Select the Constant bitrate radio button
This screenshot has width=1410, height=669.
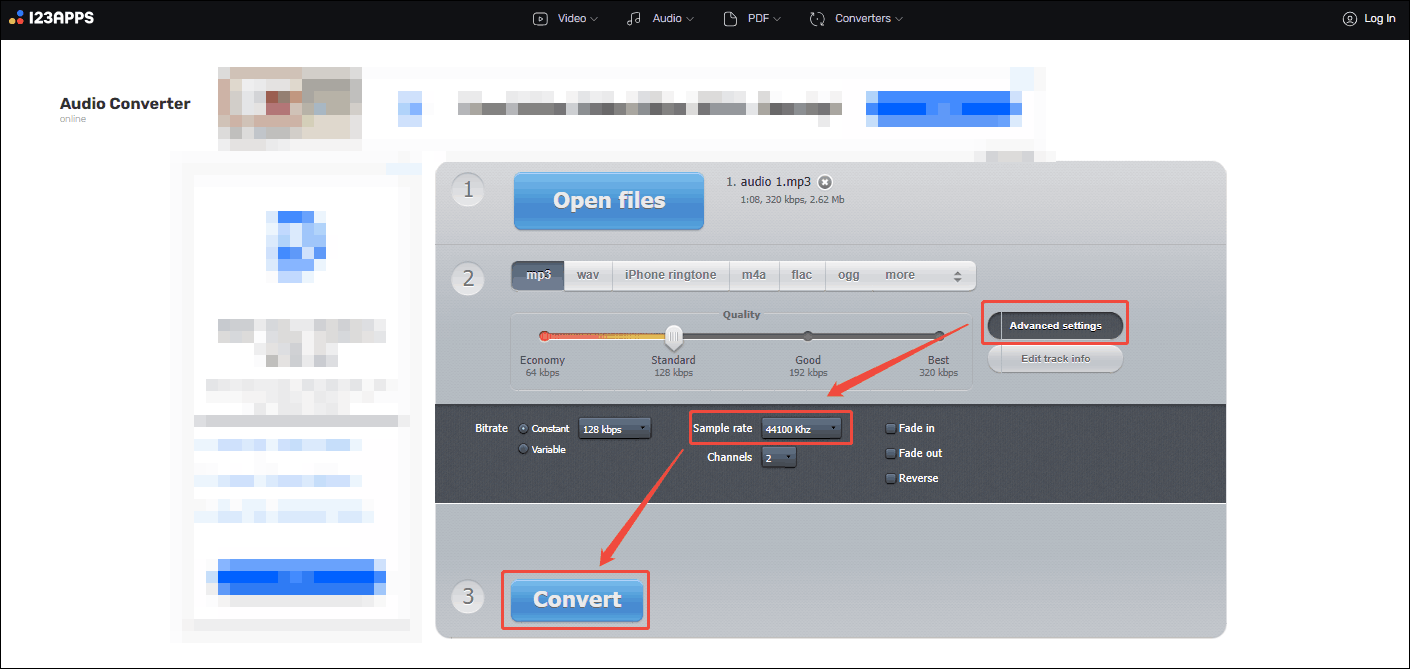click(x=523, y=428)
